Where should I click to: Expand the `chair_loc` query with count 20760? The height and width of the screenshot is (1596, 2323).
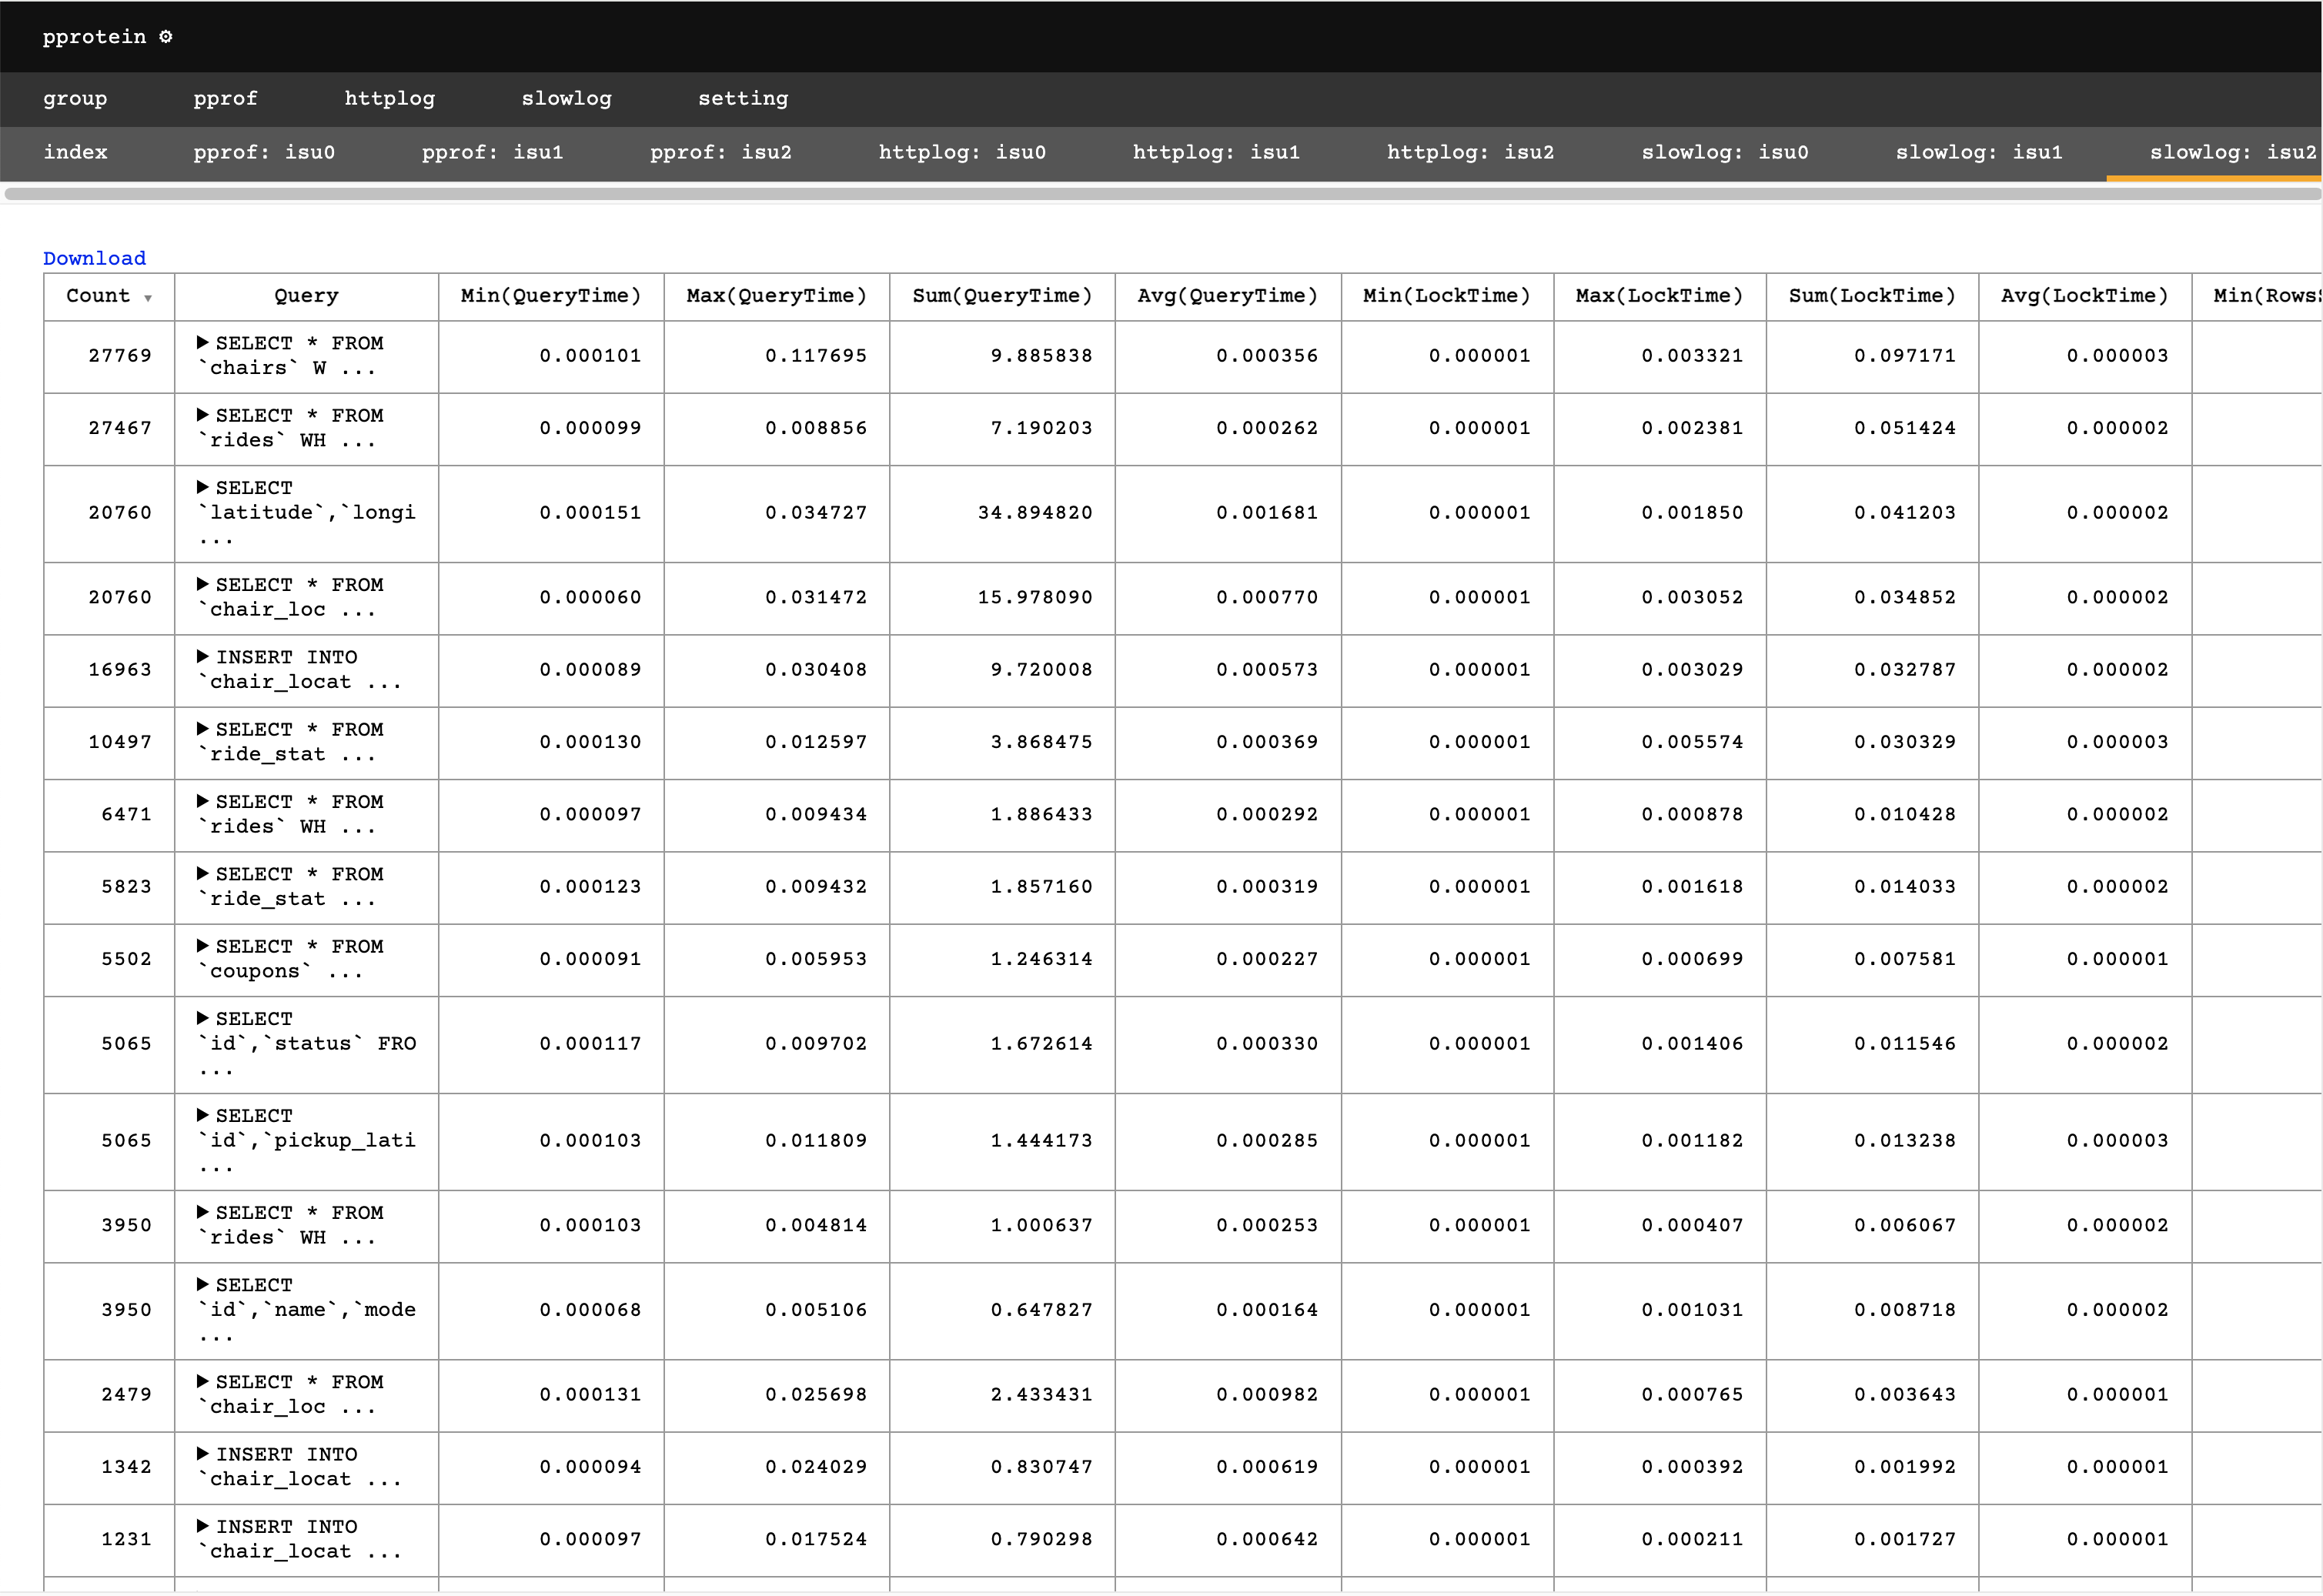click(x=203, y=584)
